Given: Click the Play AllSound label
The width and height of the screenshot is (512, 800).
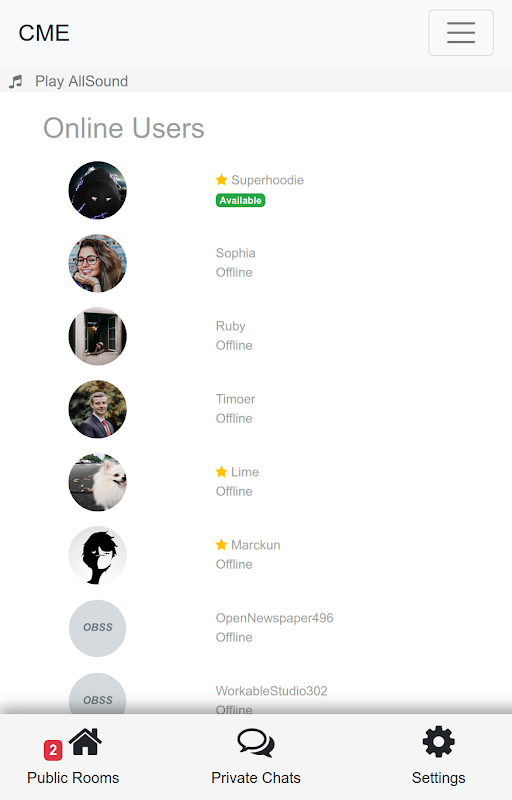Looking at the screenshot, I should [x=82, y=81].
